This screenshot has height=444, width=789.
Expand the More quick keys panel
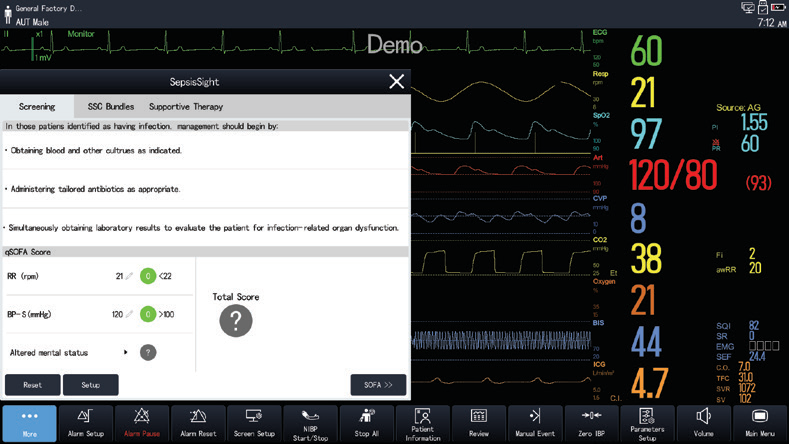(29, 423)
